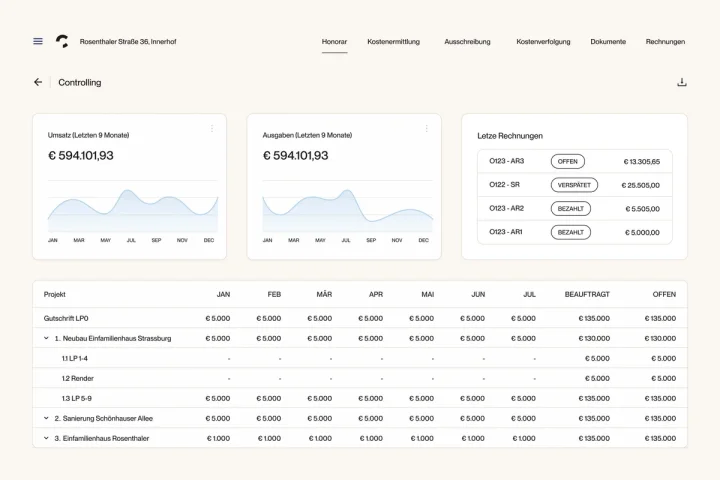This screenshot has width=720, height=480.
Task: Click the amount € 25.505,00
Action: click(641, 185)
